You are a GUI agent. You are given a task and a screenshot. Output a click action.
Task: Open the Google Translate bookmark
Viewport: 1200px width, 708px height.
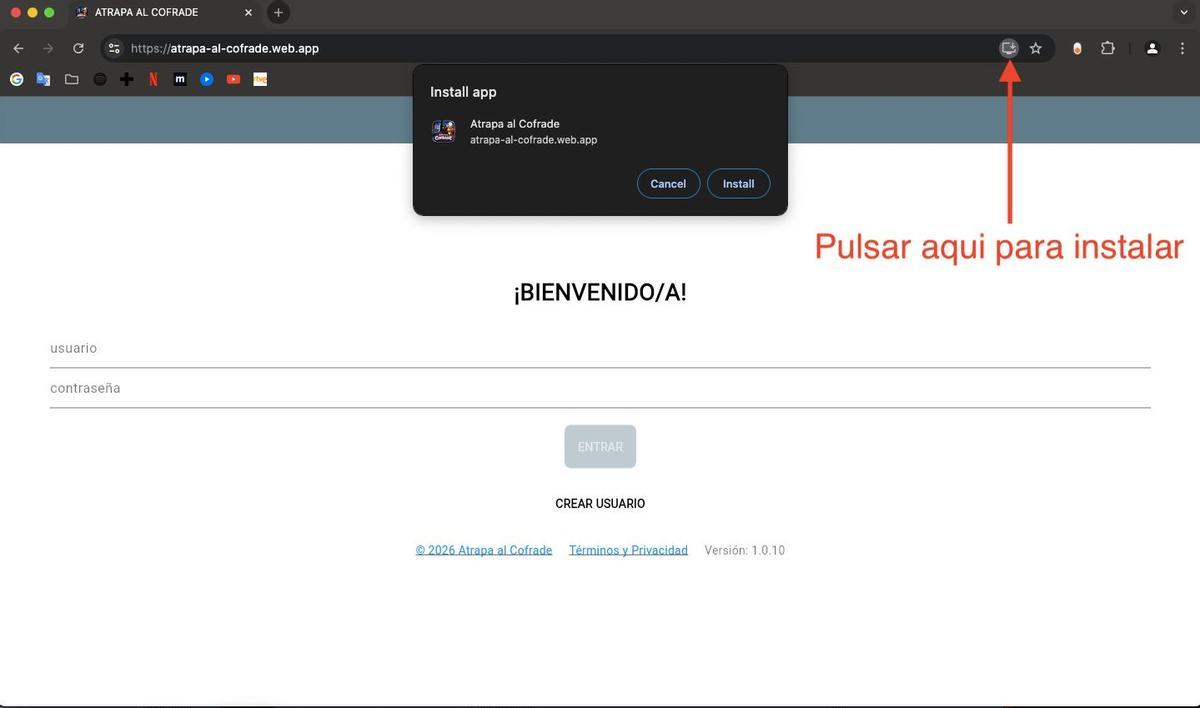[43, 79]
